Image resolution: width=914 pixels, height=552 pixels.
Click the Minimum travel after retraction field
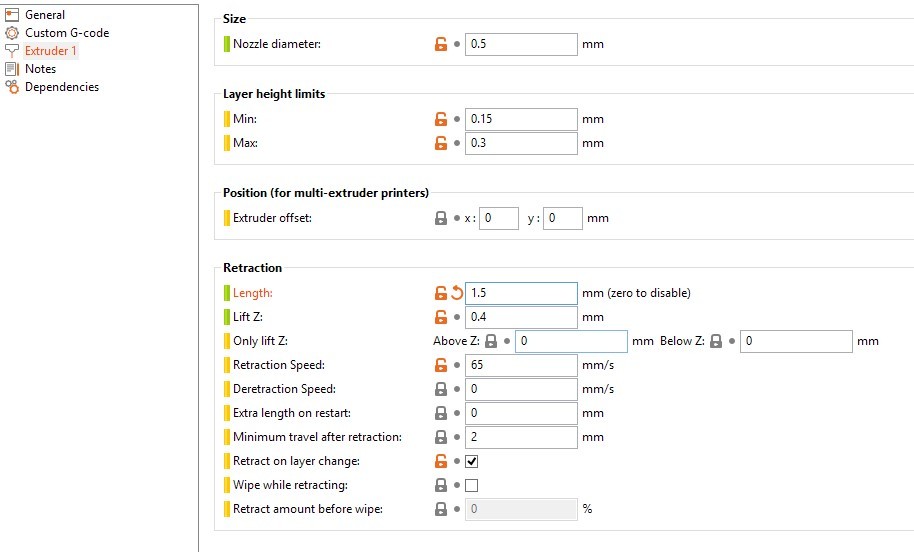pyautogui.click(x=521, y=437)
